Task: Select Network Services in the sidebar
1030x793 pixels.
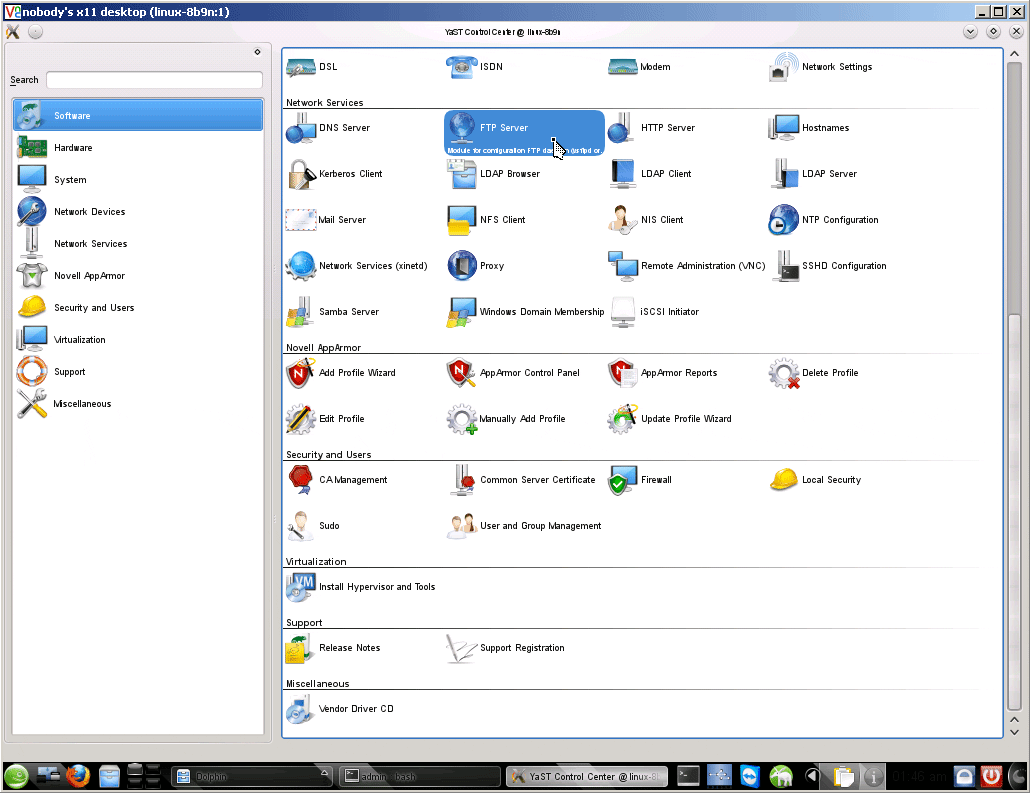Action: (x=138, y=244)
